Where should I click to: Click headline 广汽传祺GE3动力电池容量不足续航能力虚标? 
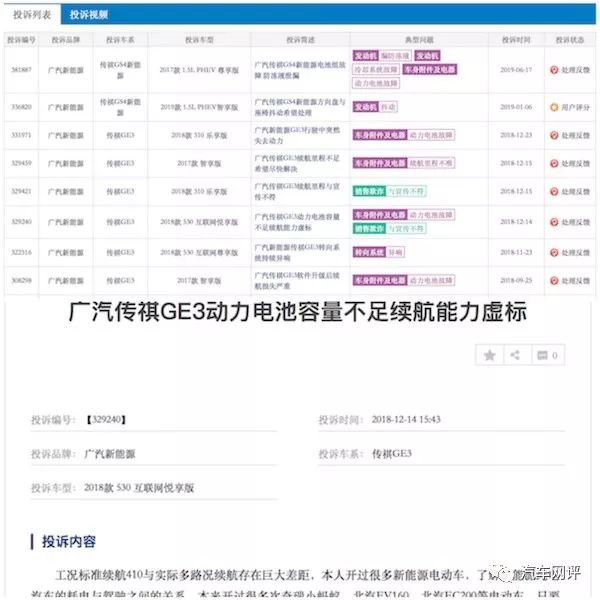(x=297, y=311)
